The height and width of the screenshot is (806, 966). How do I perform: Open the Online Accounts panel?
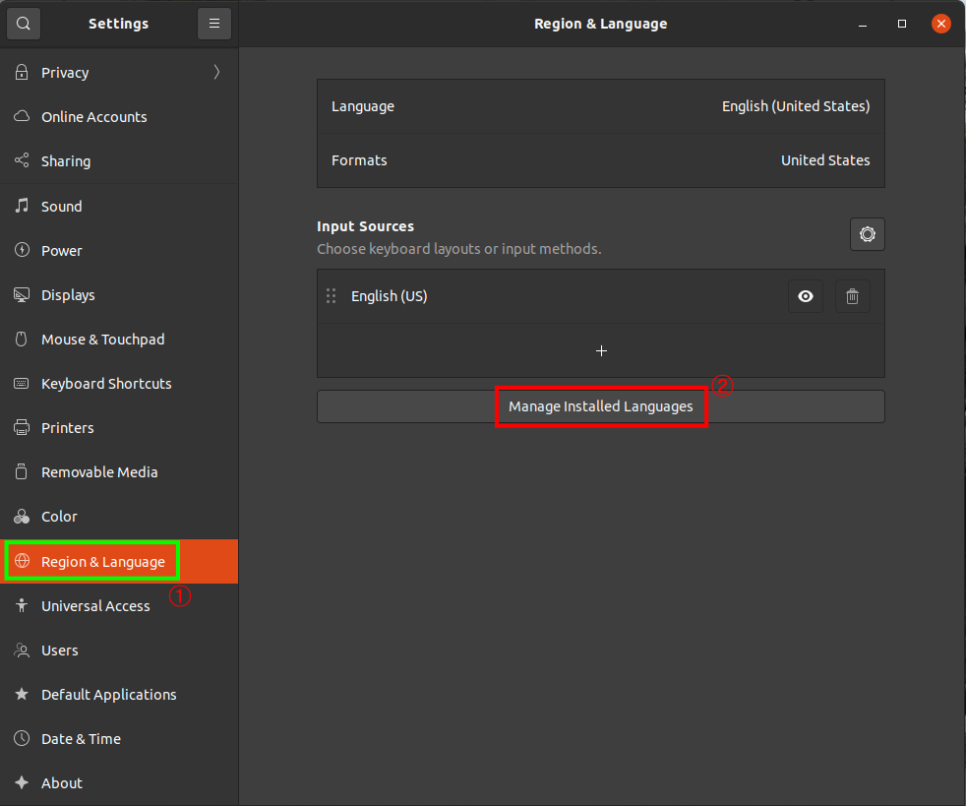[x=119, y=116]
